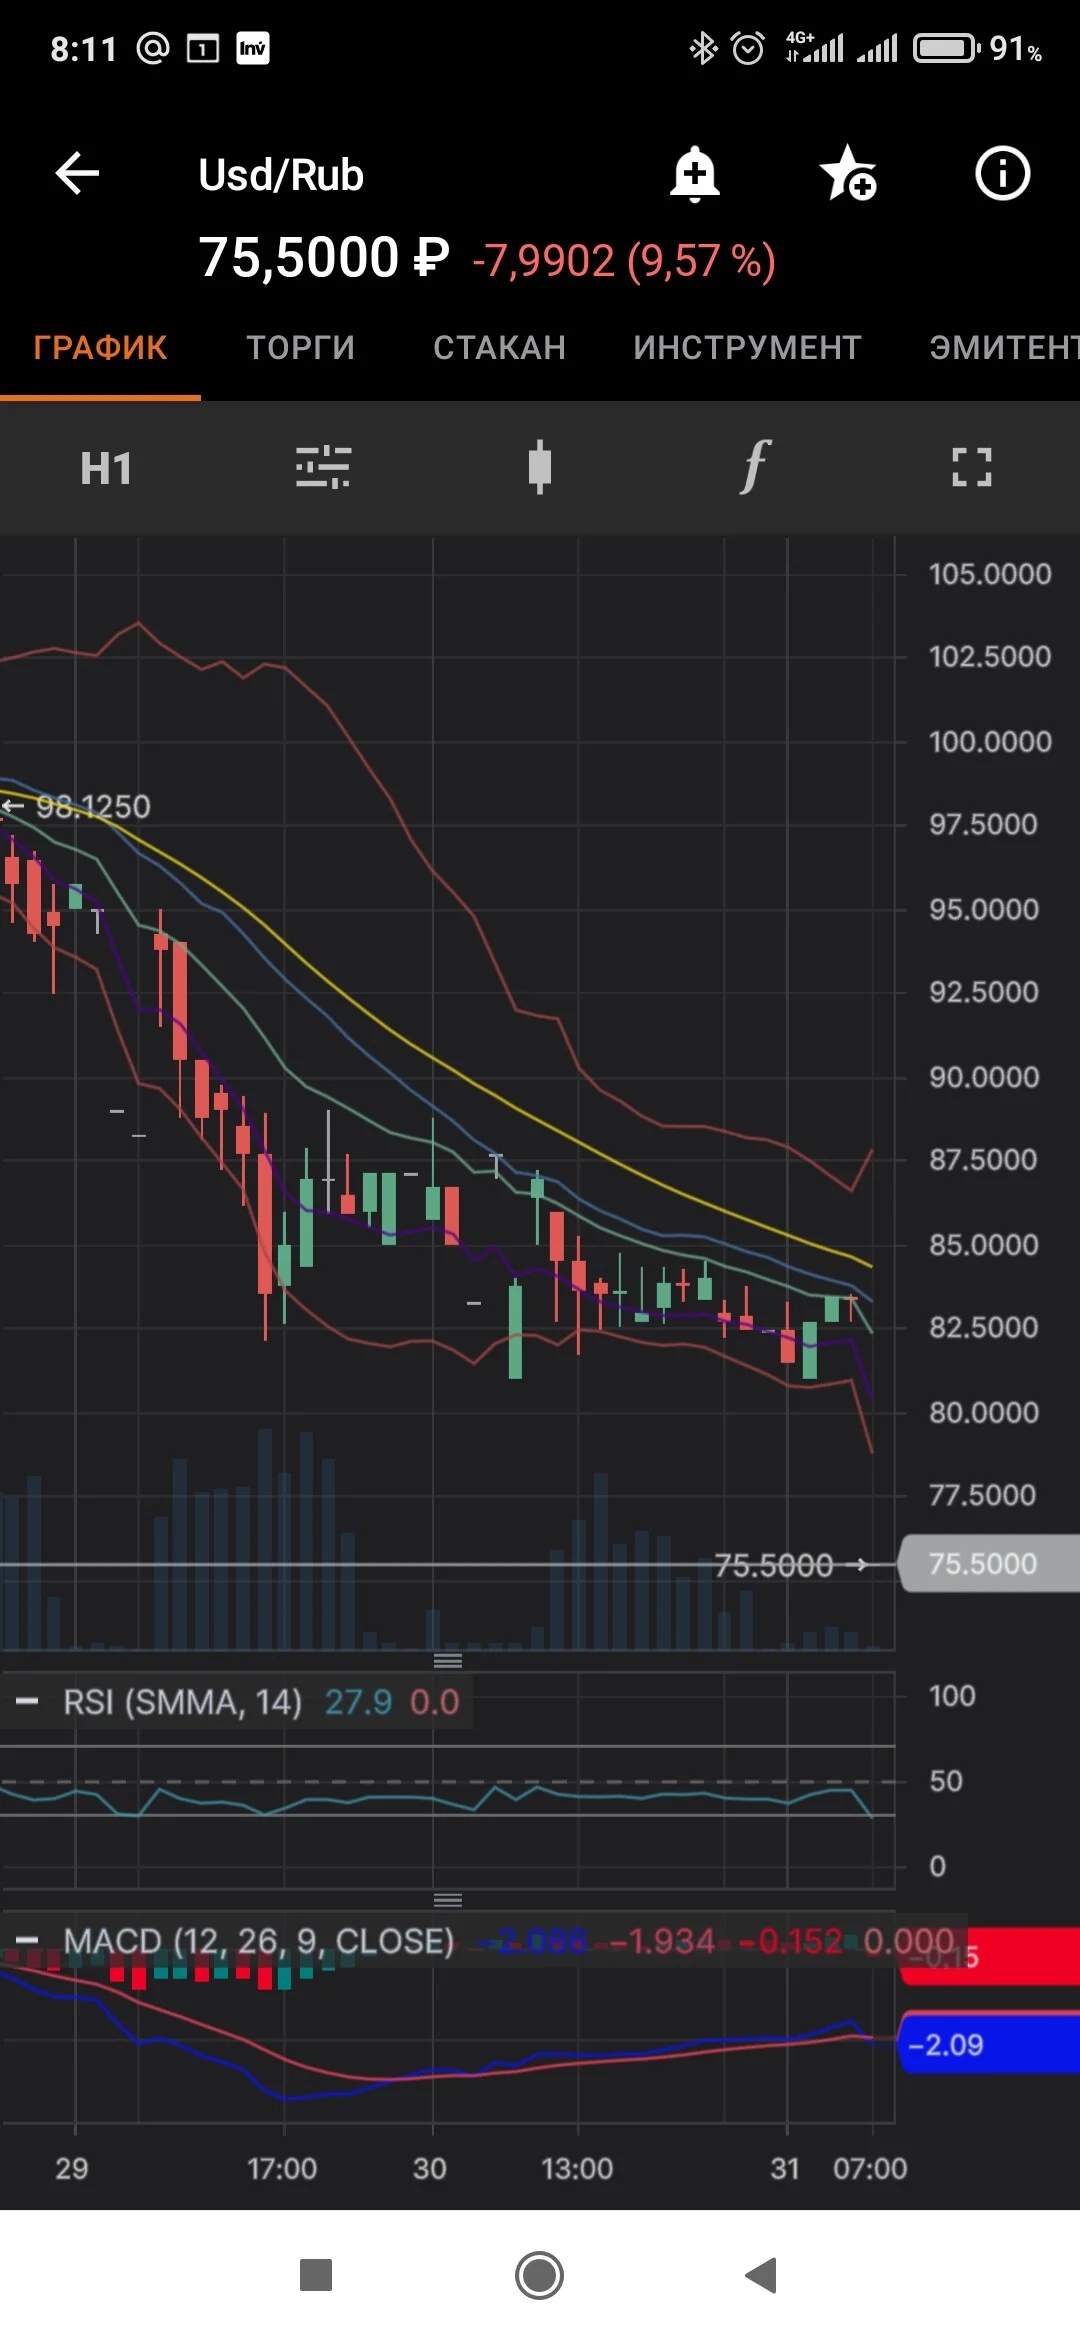Open the H1 timeframe selector

pyautogui.click(x=106, y=468)
